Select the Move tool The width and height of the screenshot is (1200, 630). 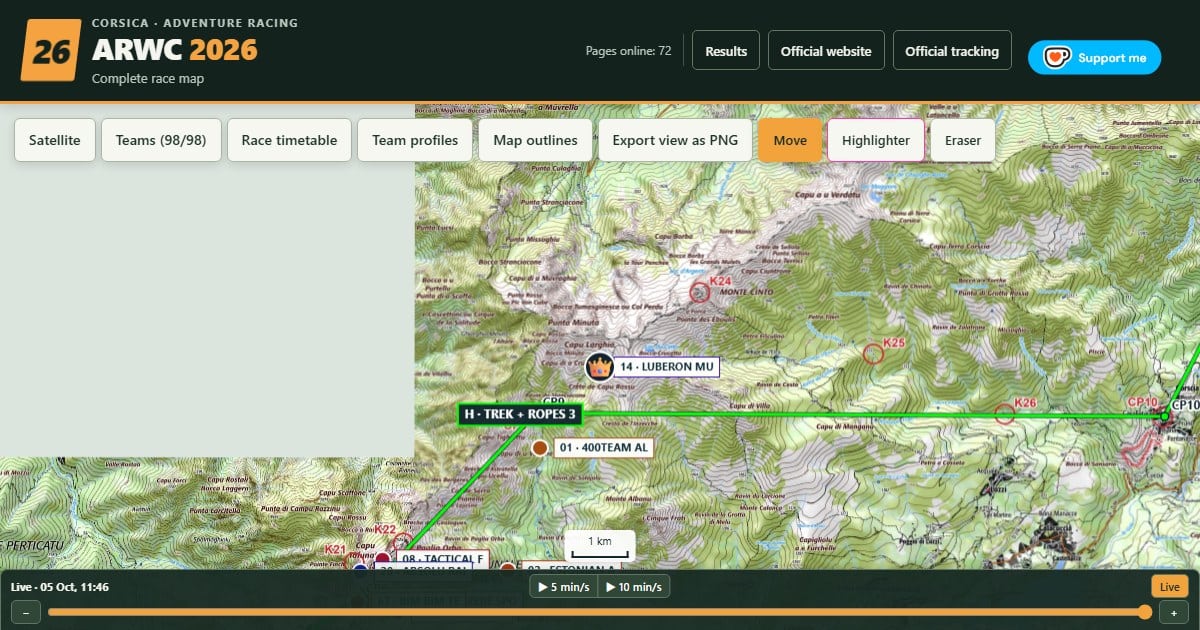tap(790, 140)
